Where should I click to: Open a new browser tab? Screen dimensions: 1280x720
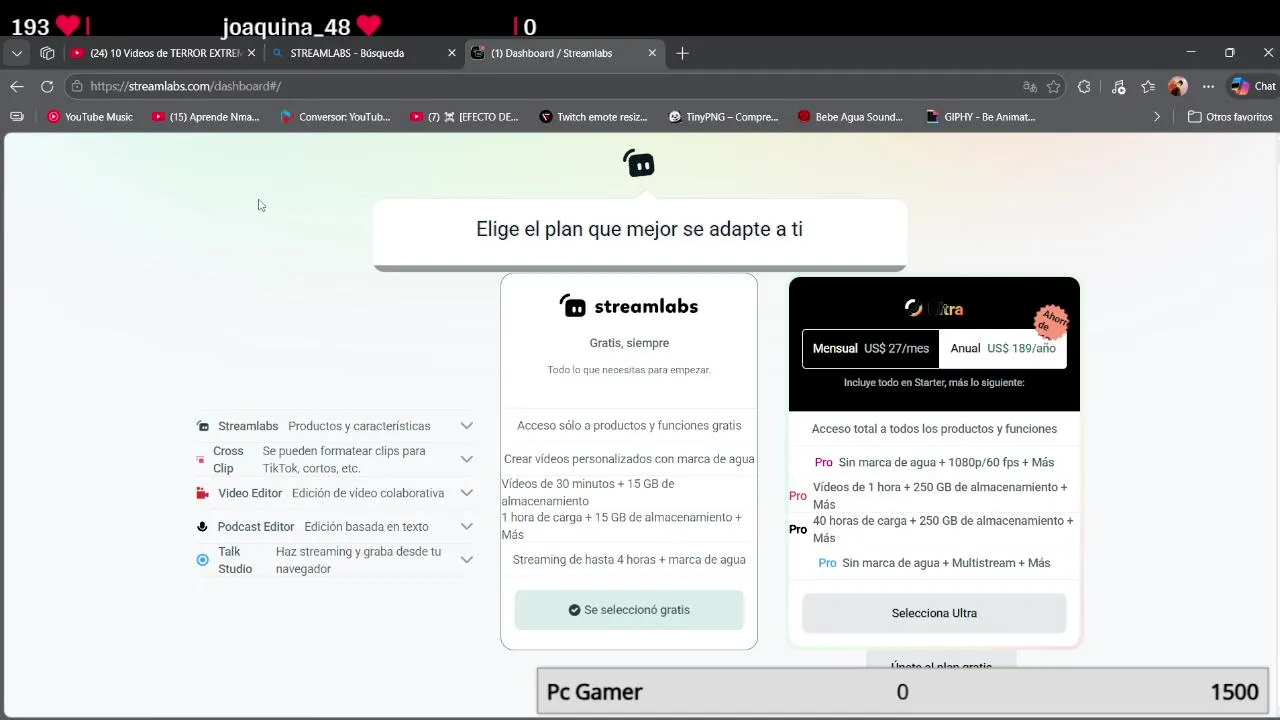[x=682, y=53]
